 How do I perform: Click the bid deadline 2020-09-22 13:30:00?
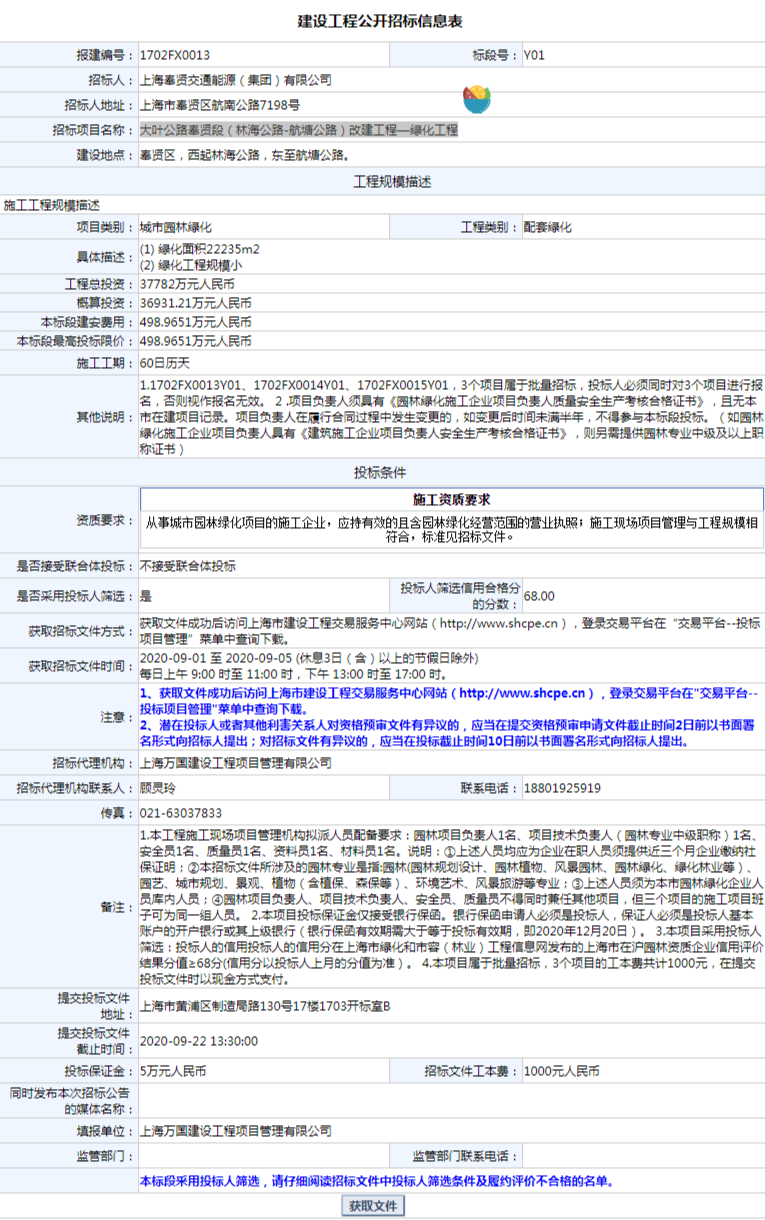point(198,1041)
